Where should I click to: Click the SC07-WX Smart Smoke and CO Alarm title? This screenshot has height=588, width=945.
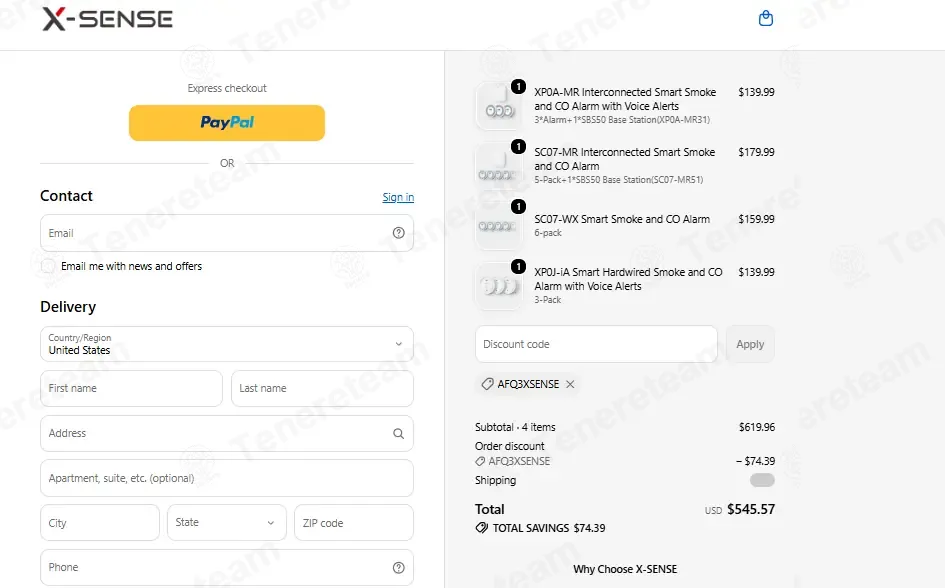pos(622,219)
